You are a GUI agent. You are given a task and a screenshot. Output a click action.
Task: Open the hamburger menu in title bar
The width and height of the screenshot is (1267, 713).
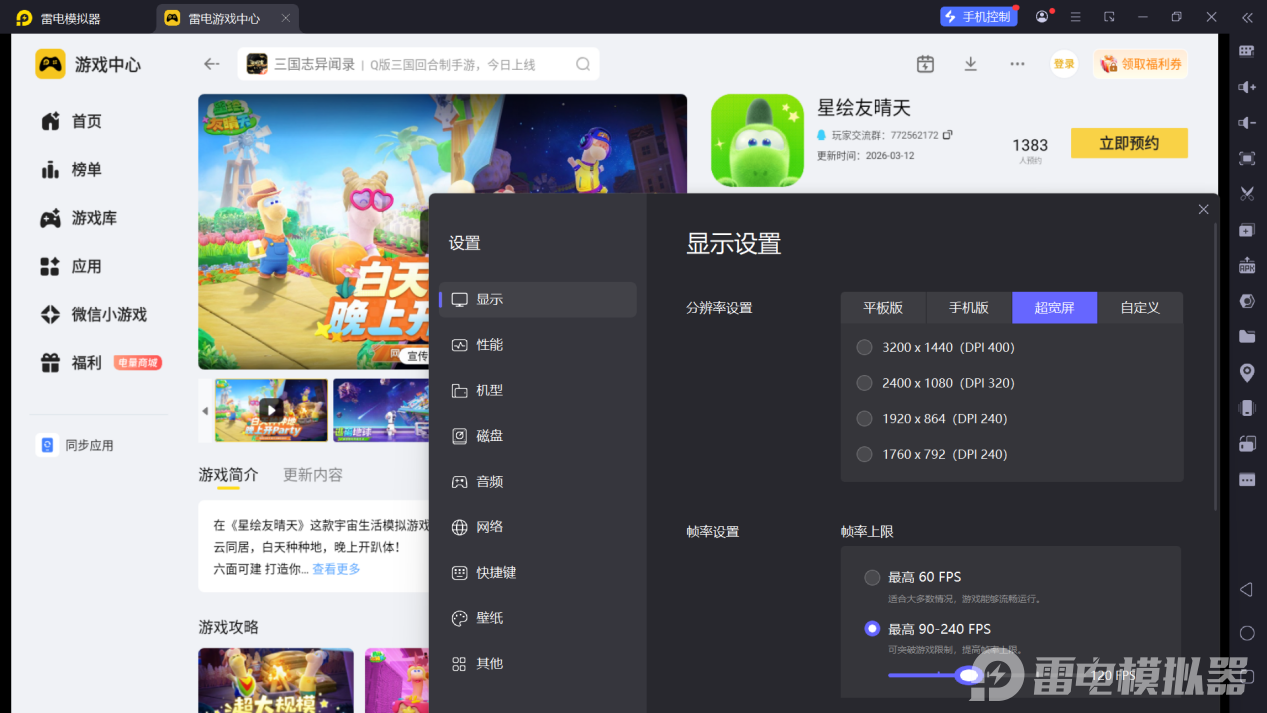[x=1076, y=17]
